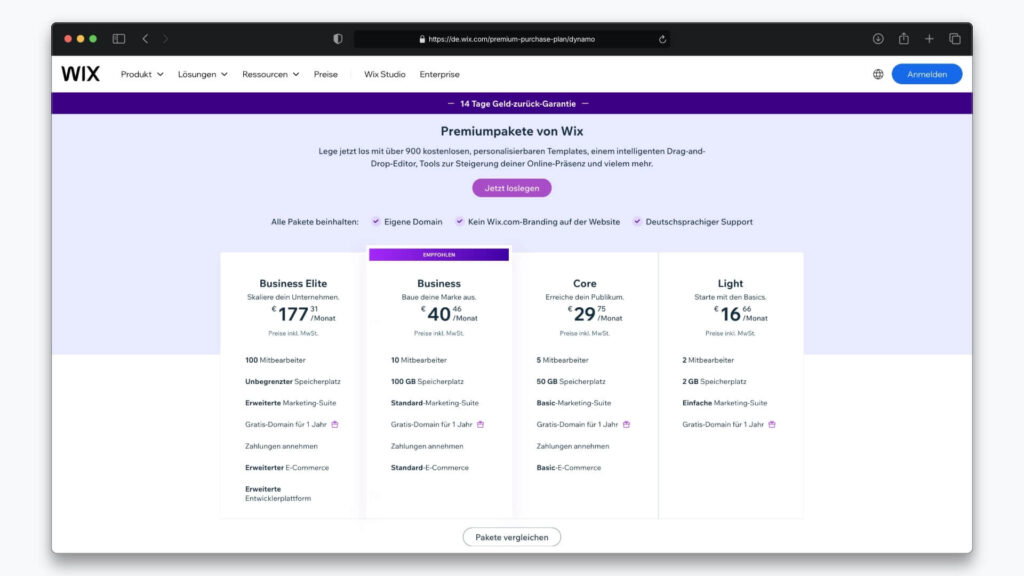This screenshot has width=1024, height=576.
Task: Click the address bar URL field
Action: pyautogui.click(x=511, y=39)
